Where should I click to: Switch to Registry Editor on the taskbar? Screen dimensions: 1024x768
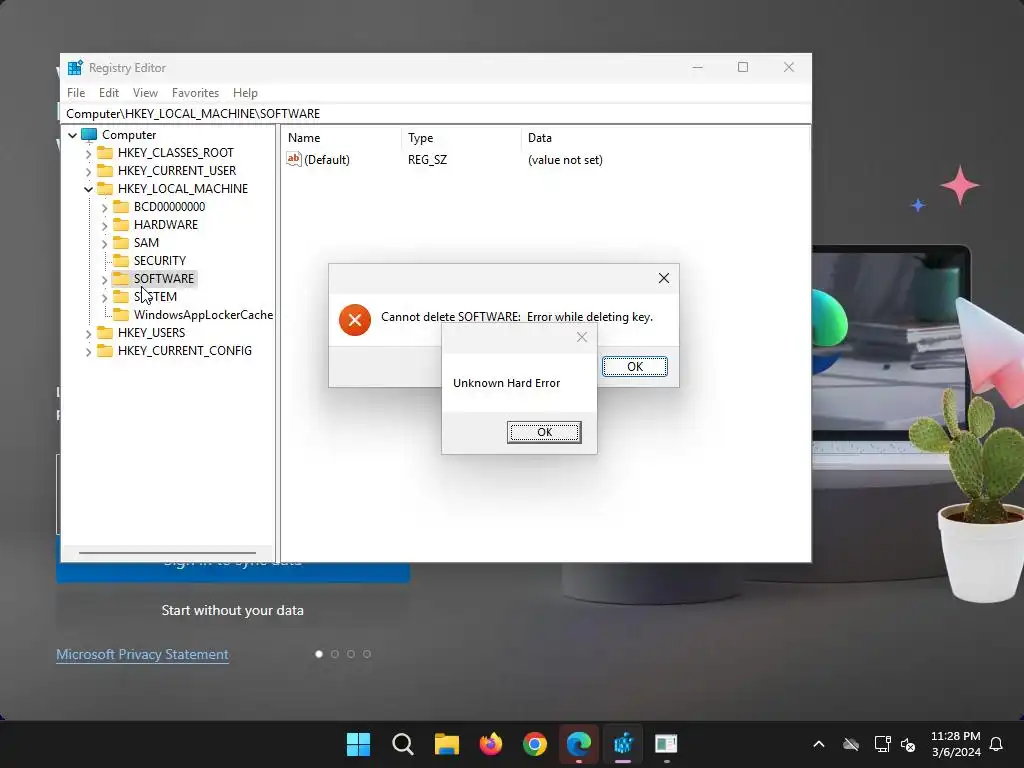pyautogui.click(x=623, y=744)
